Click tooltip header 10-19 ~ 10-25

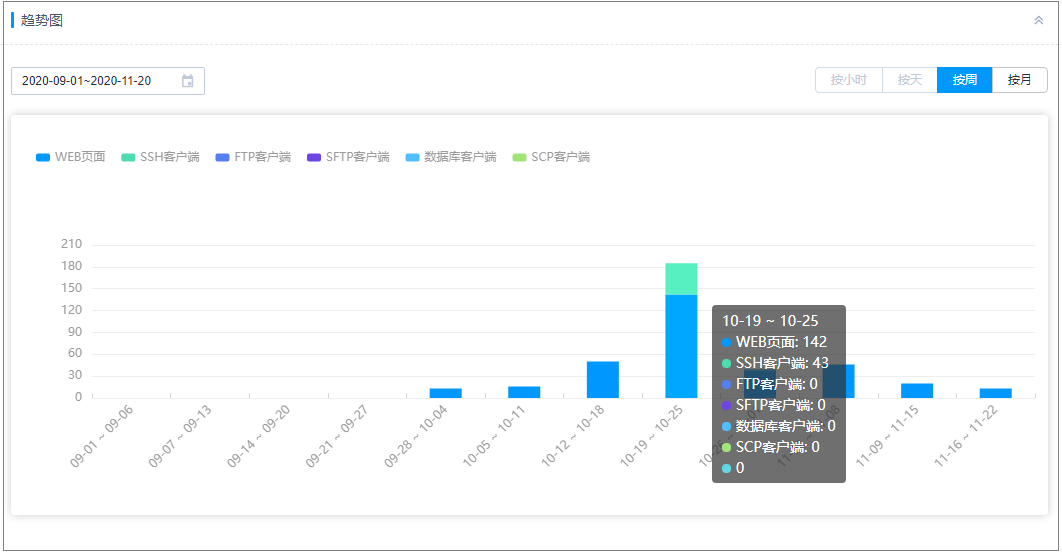770,321
